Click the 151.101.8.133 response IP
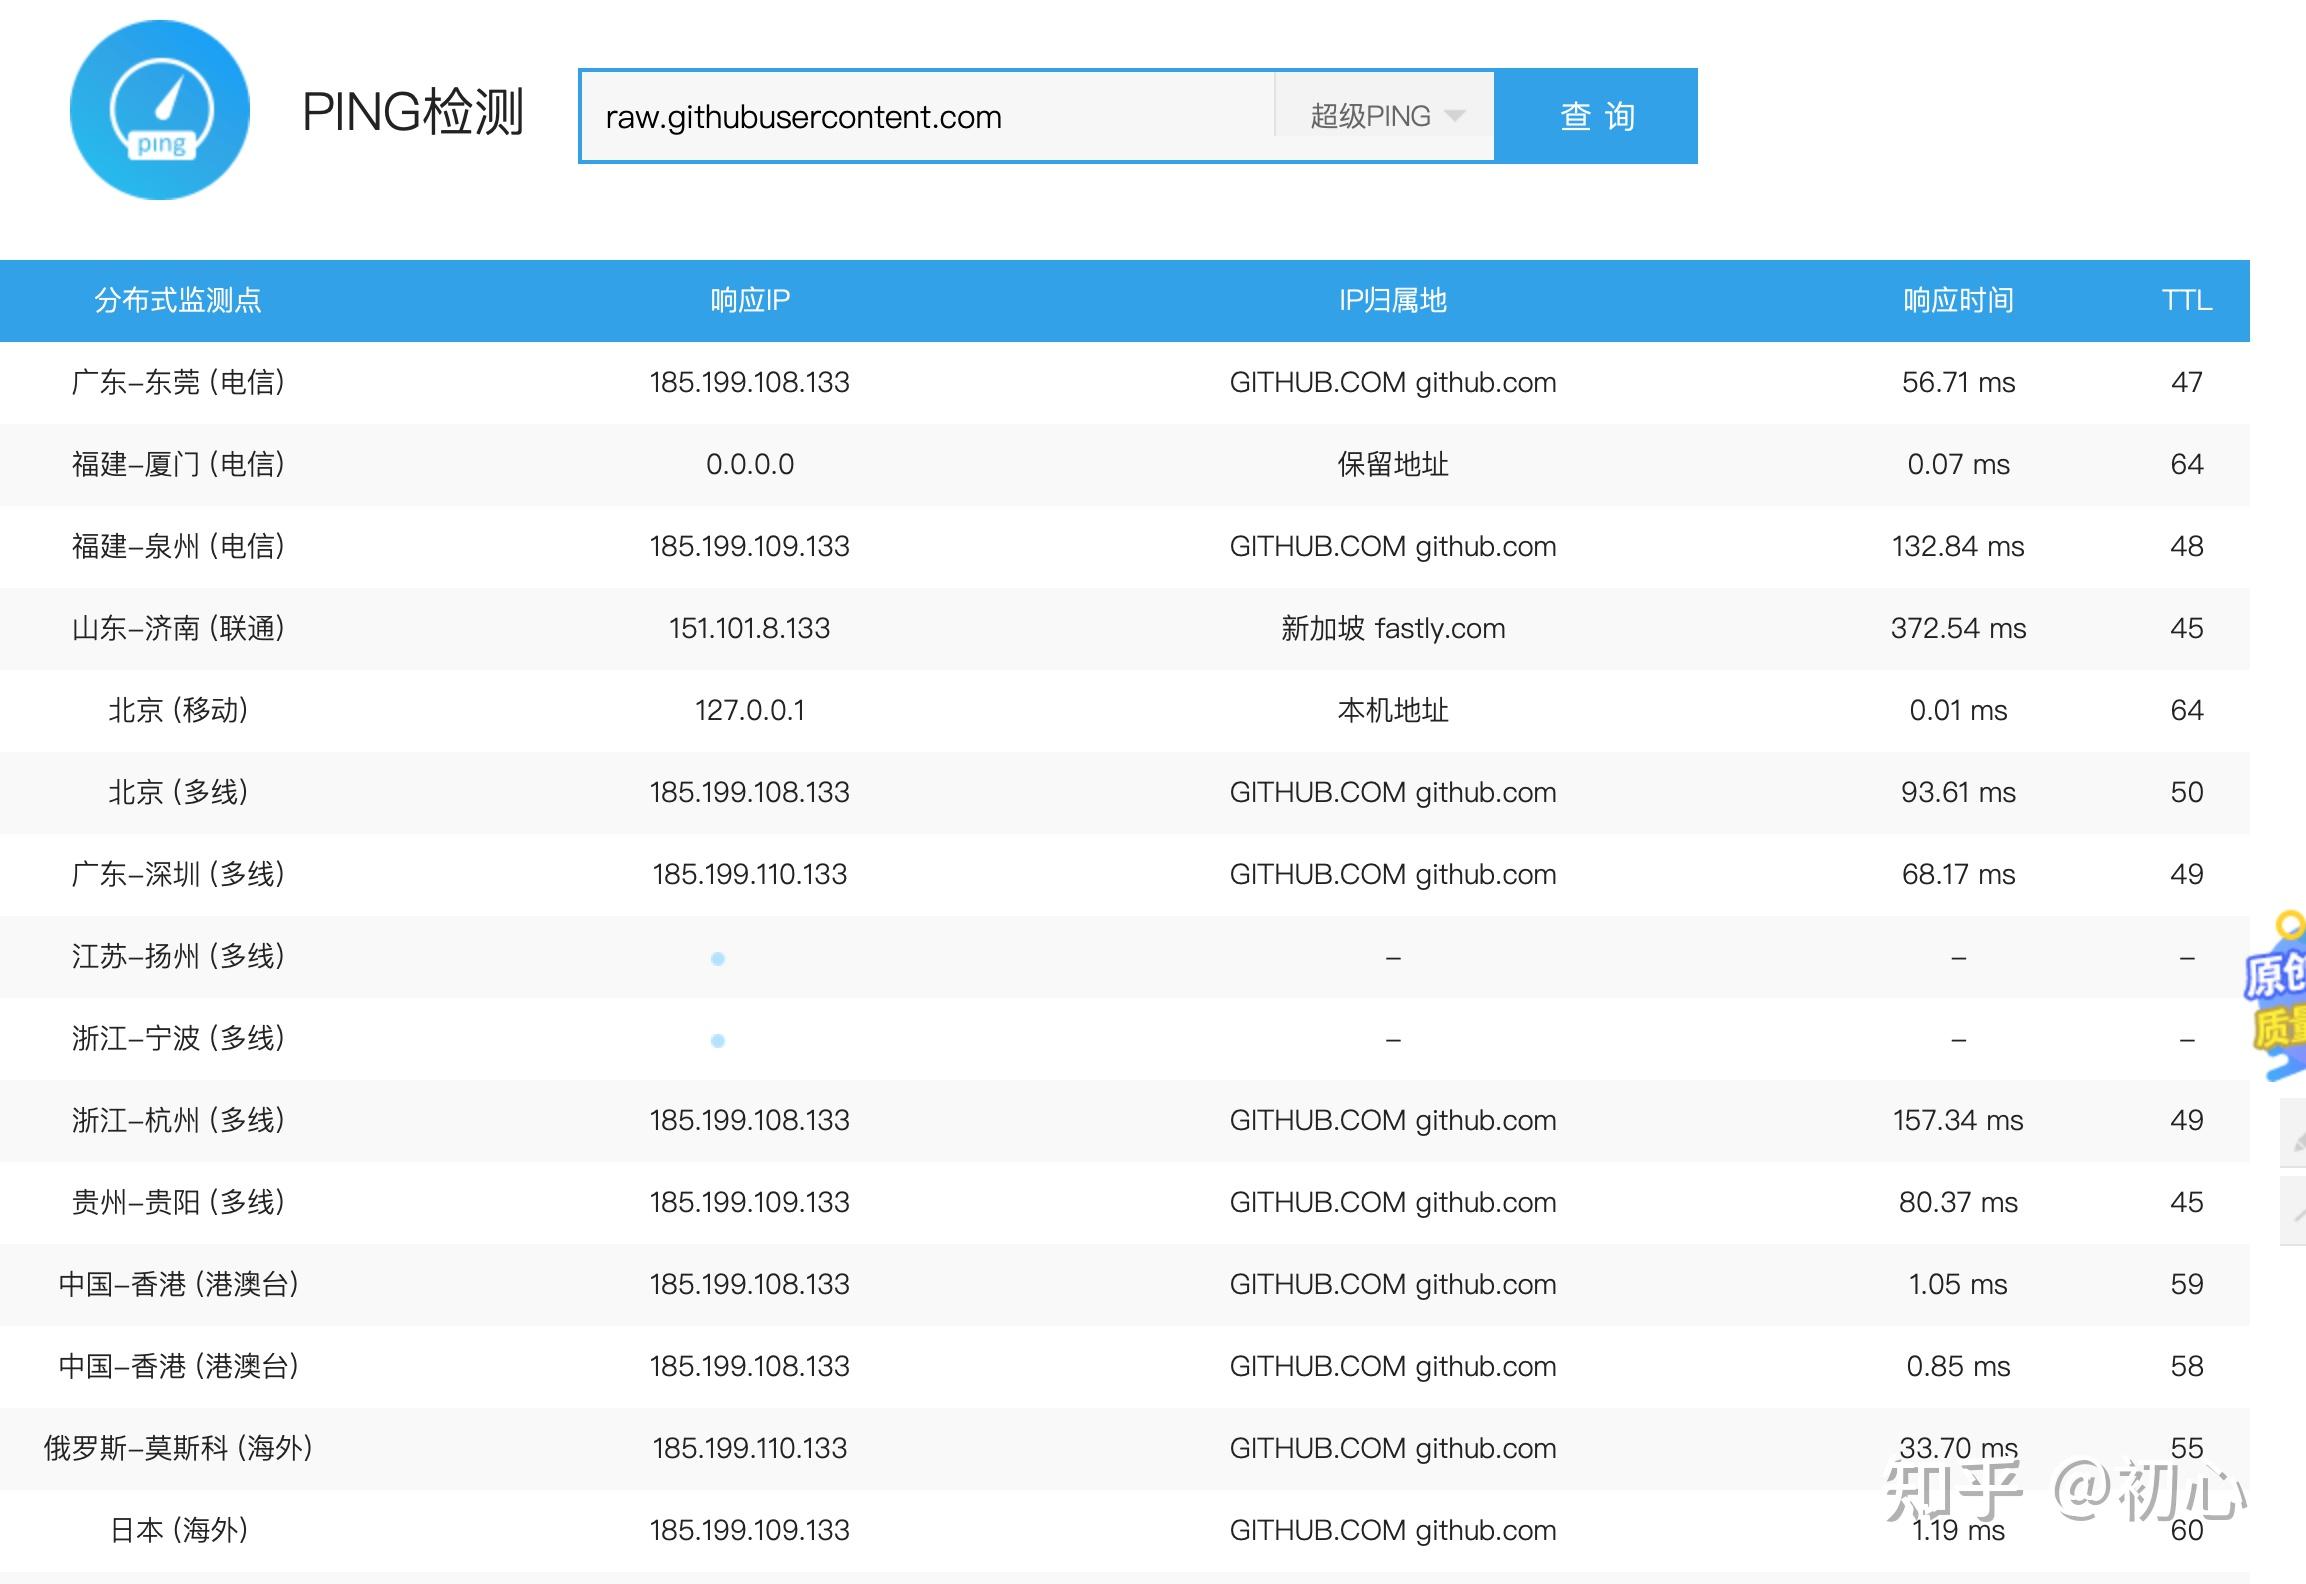 750,628
